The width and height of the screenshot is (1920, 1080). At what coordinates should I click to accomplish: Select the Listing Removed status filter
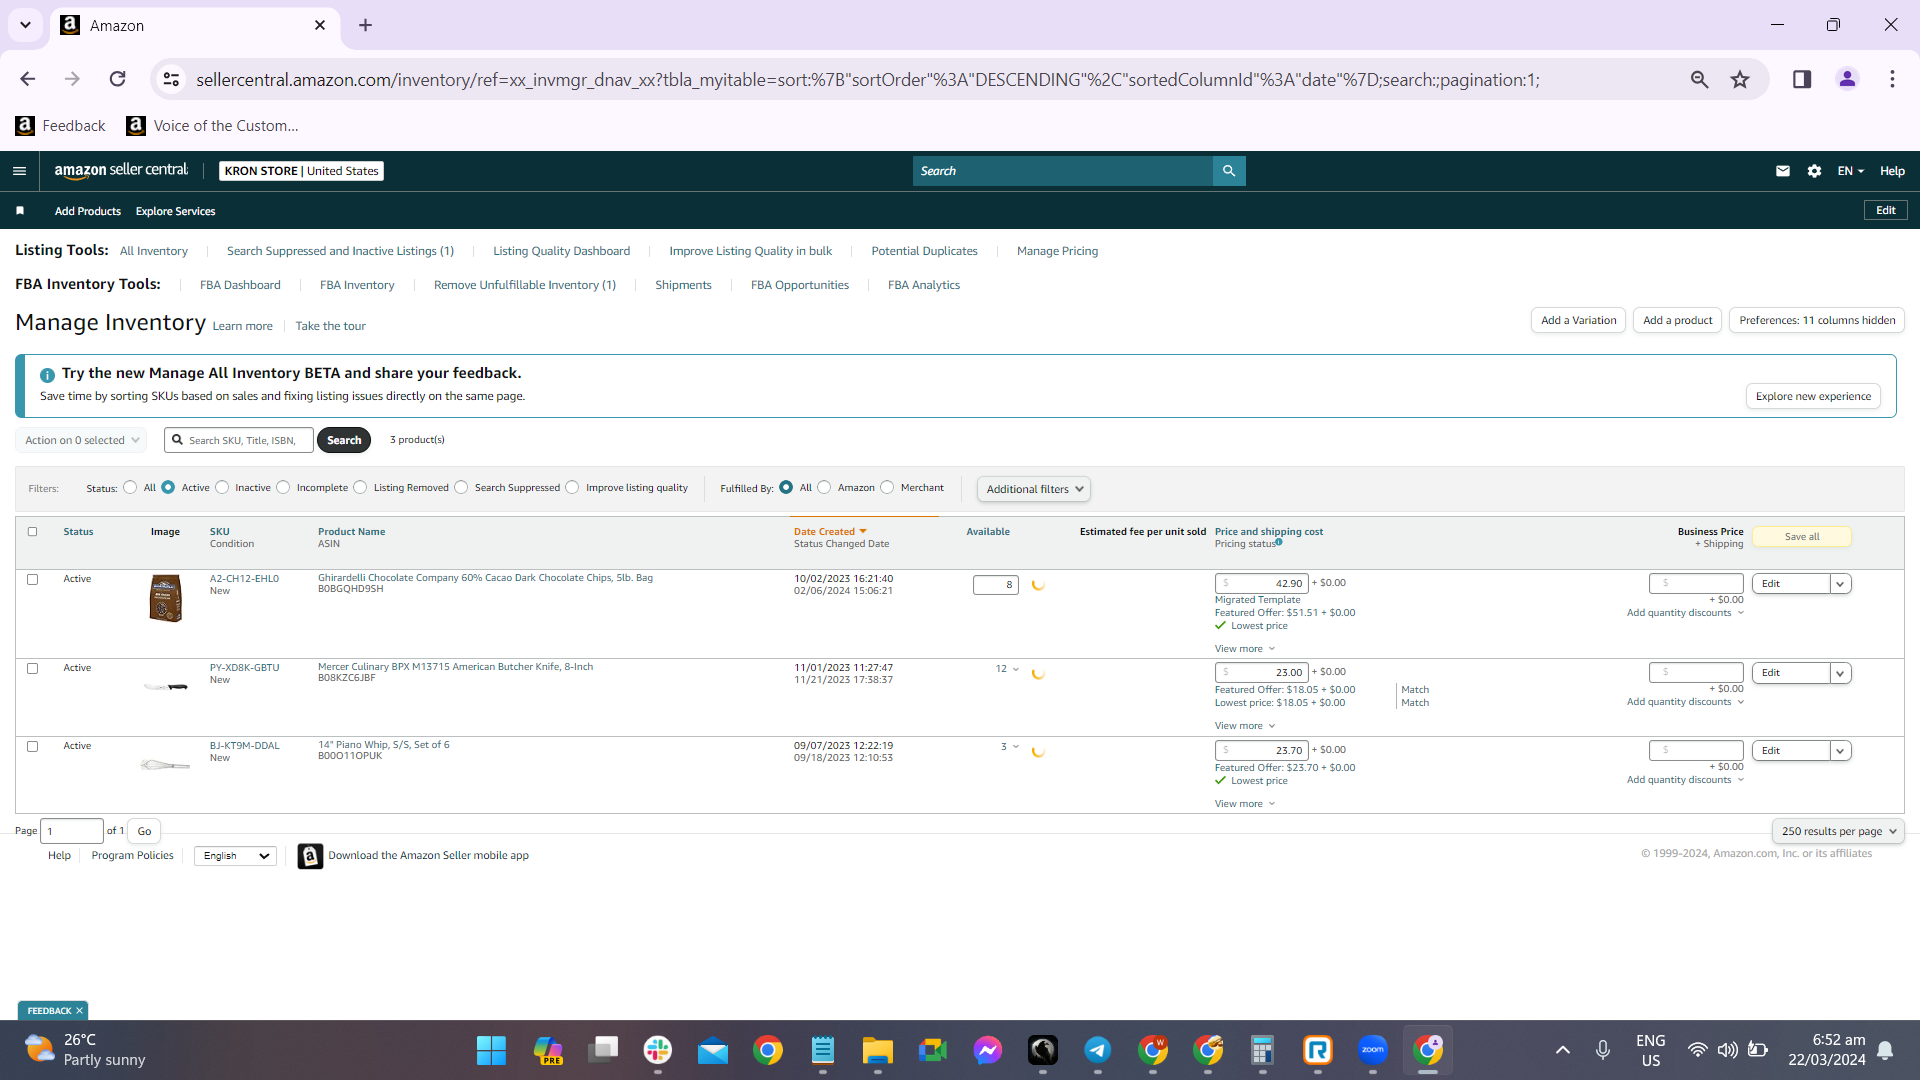click(360, 488)
